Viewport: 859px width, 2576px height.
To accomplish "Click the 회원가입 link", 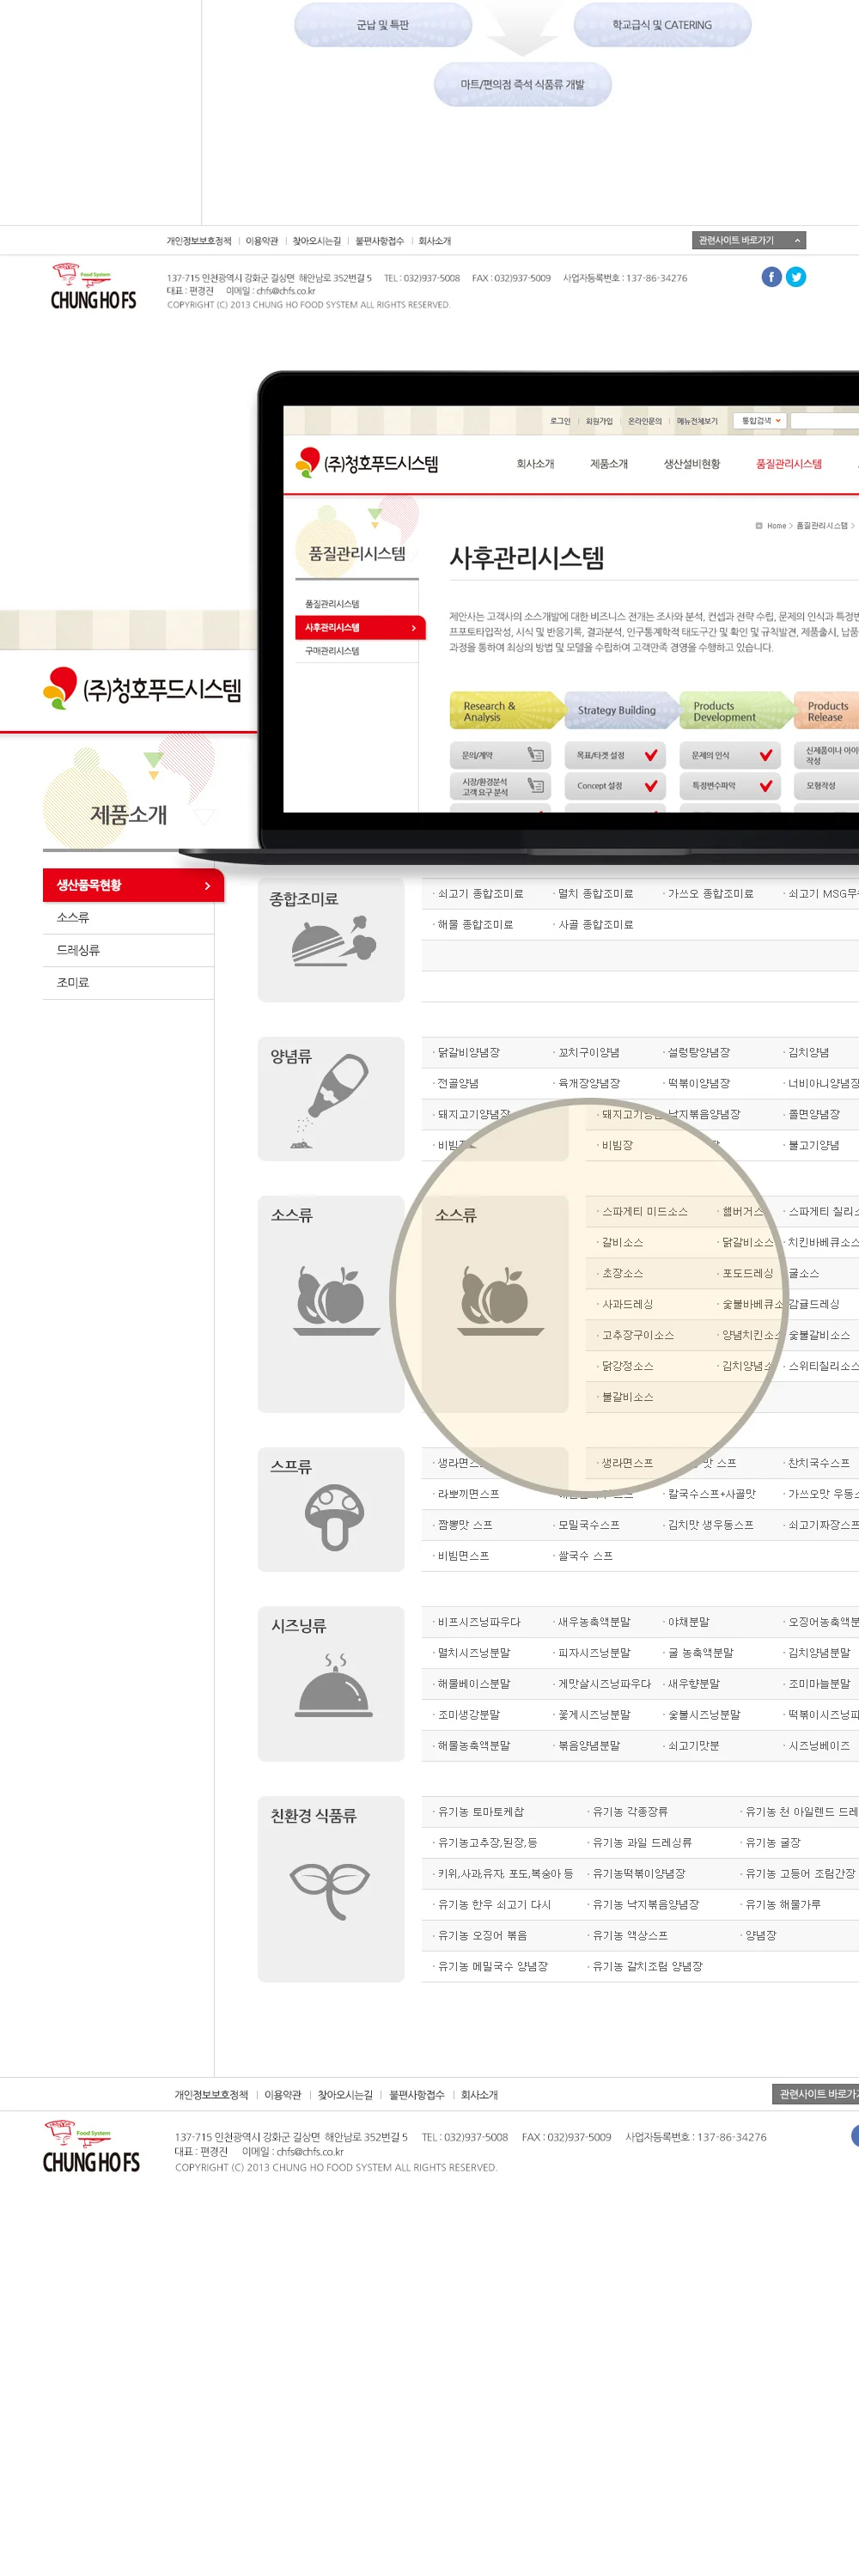I will (599, 421).
